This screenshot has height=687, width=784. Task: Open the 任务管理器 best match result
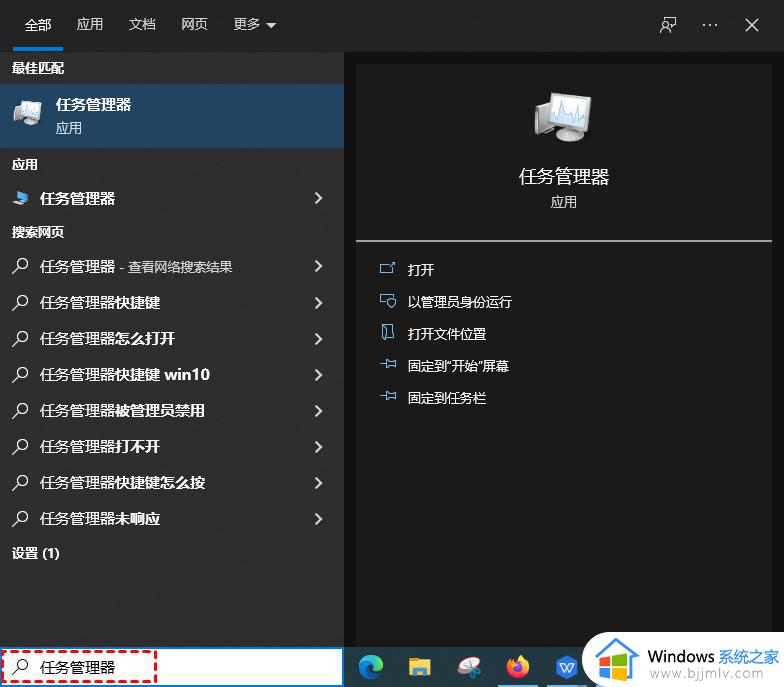172,116
